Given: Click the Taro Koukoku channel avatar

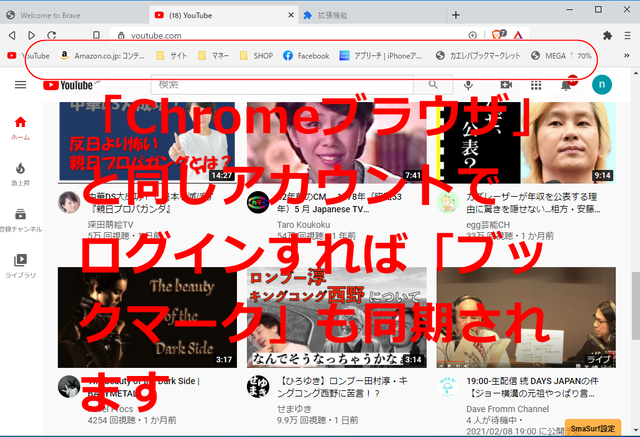Looking at the screenshot, I should [258, 202].
